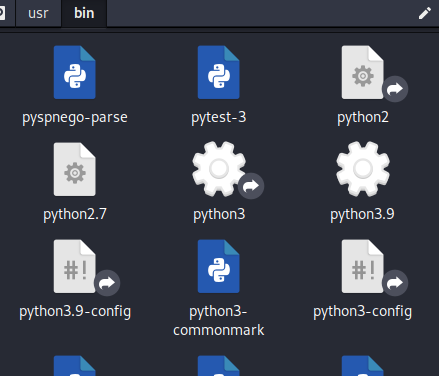
Task: Select the python2.7 executable file icon
Action: point(75,169)
